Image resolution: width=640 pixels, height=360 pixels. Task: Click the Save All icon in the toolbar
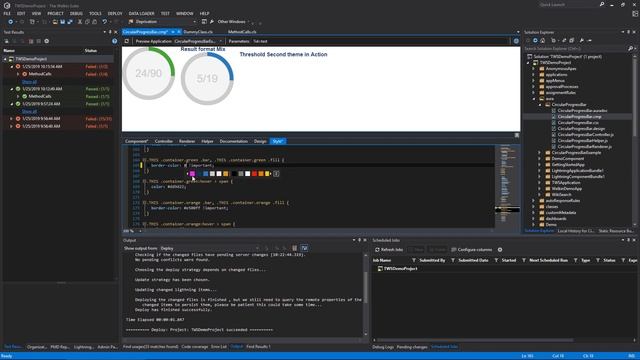[x=70, y=22]
